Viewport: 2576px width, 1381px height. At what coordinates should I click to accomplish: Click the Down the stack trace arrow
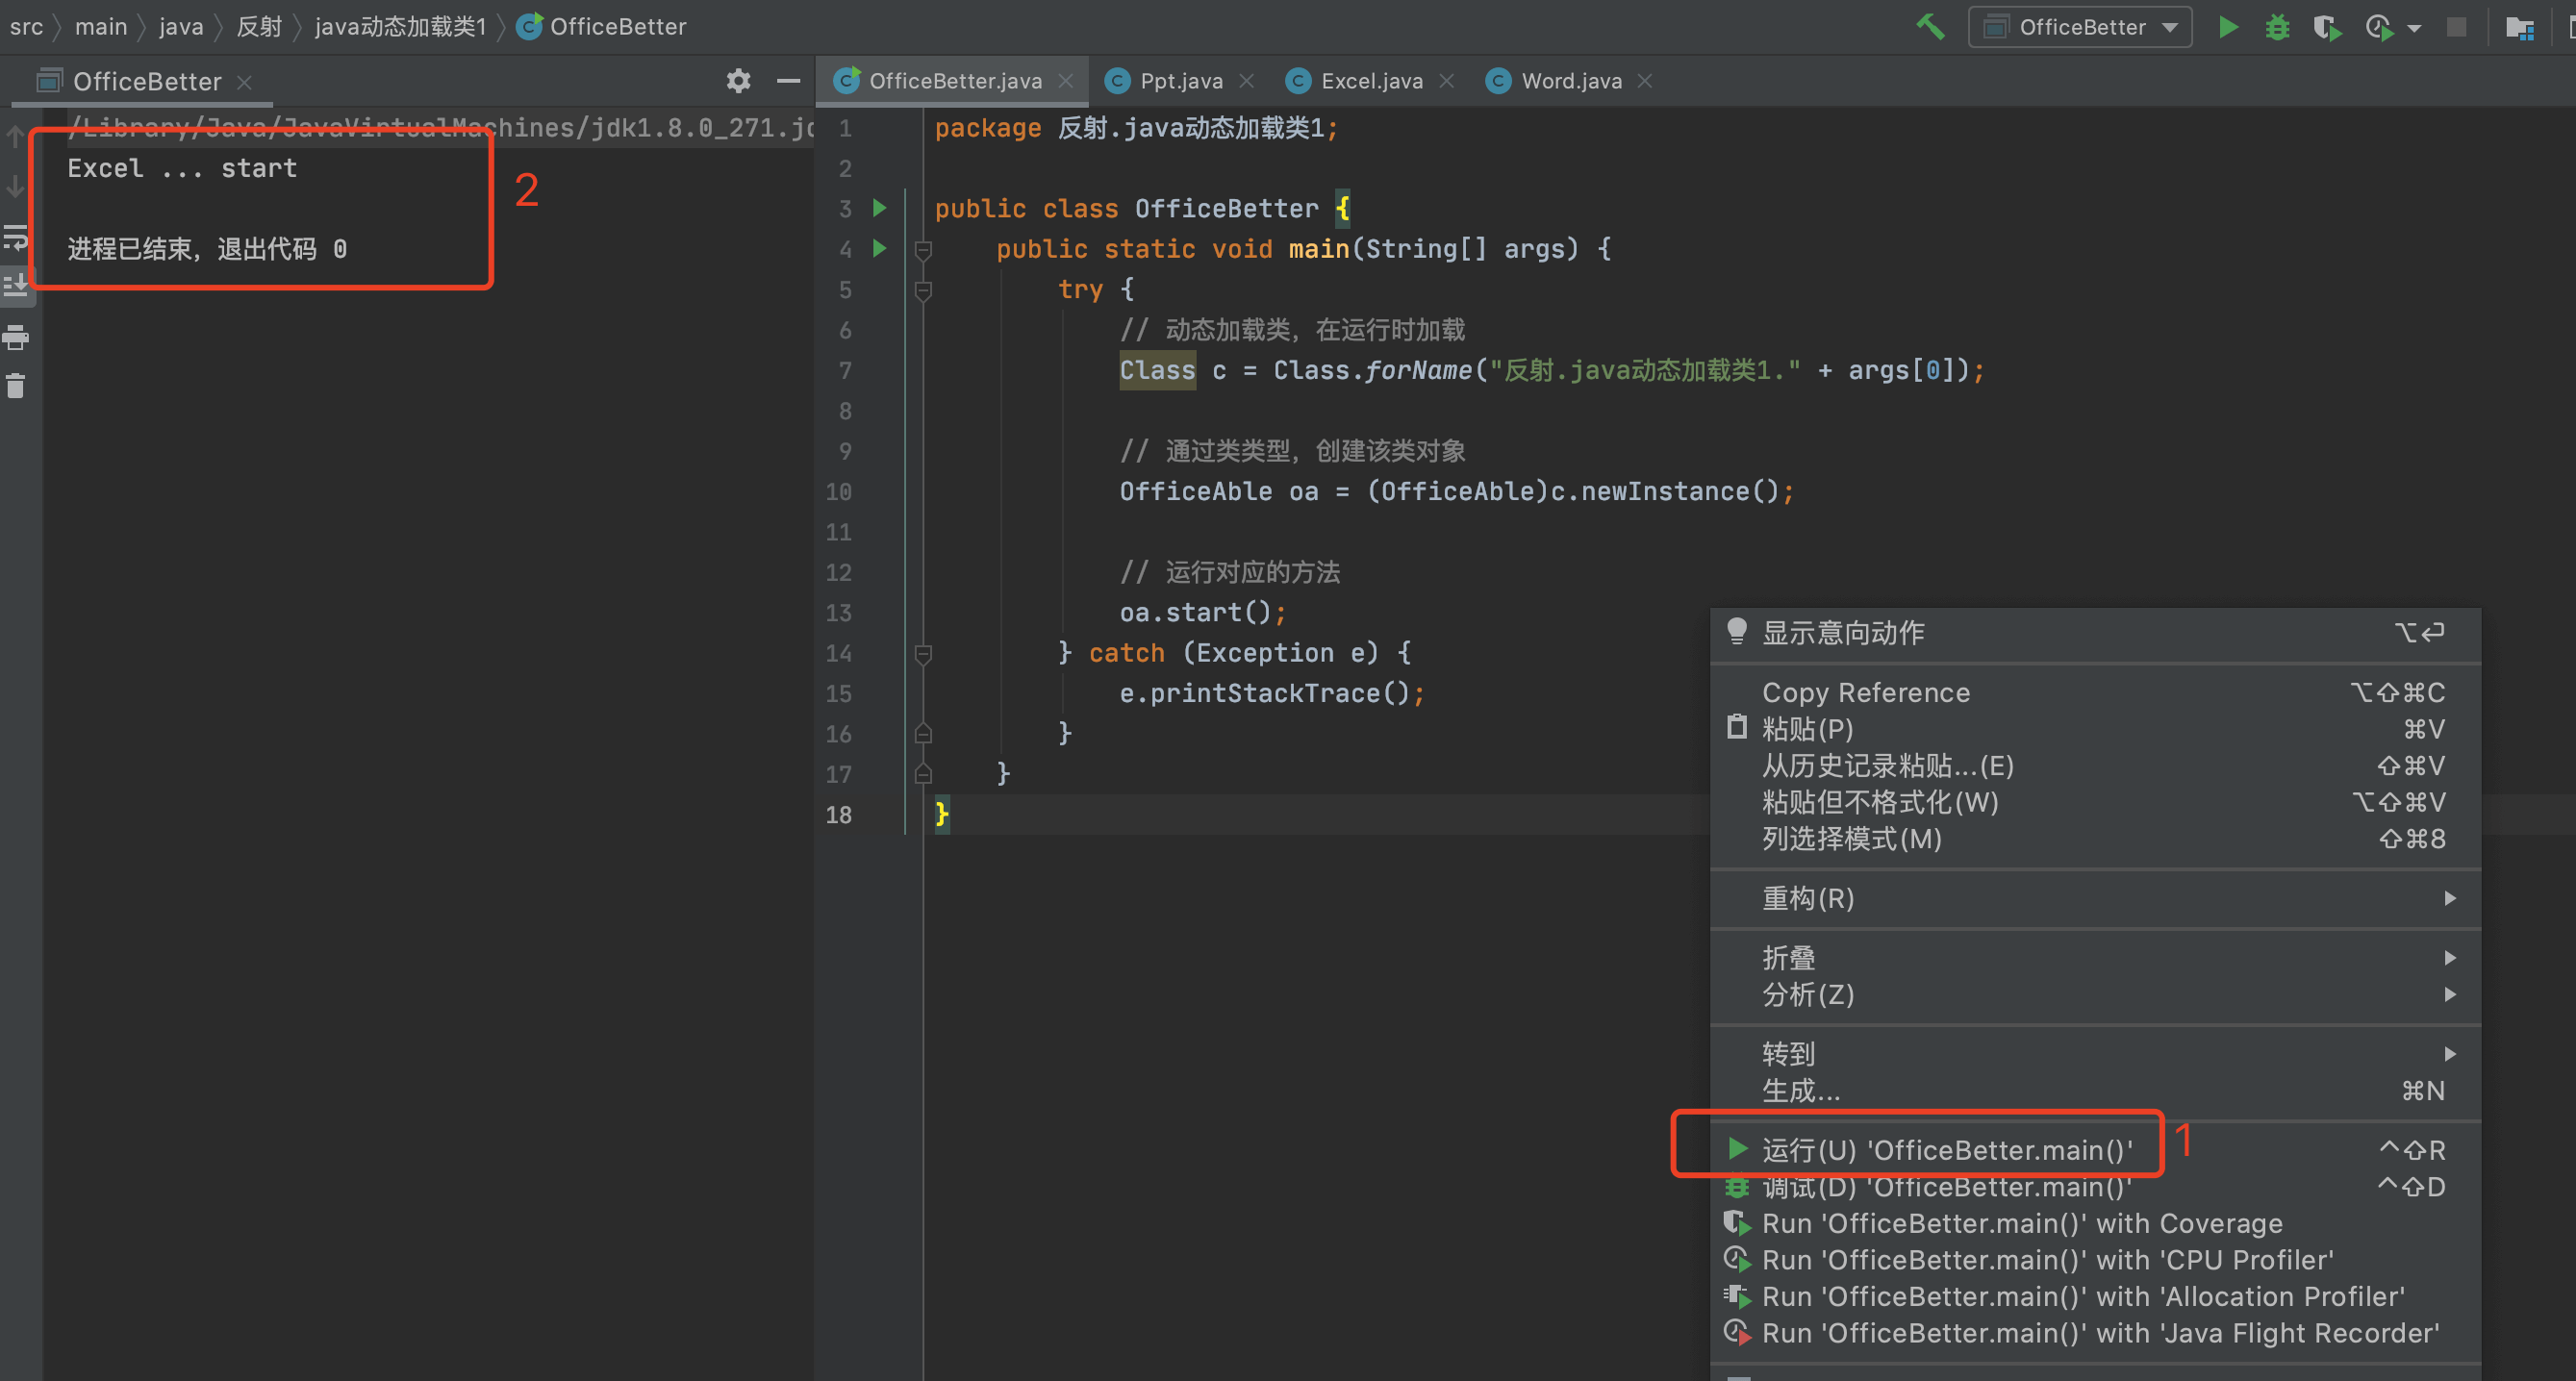(x=15, y=186)
